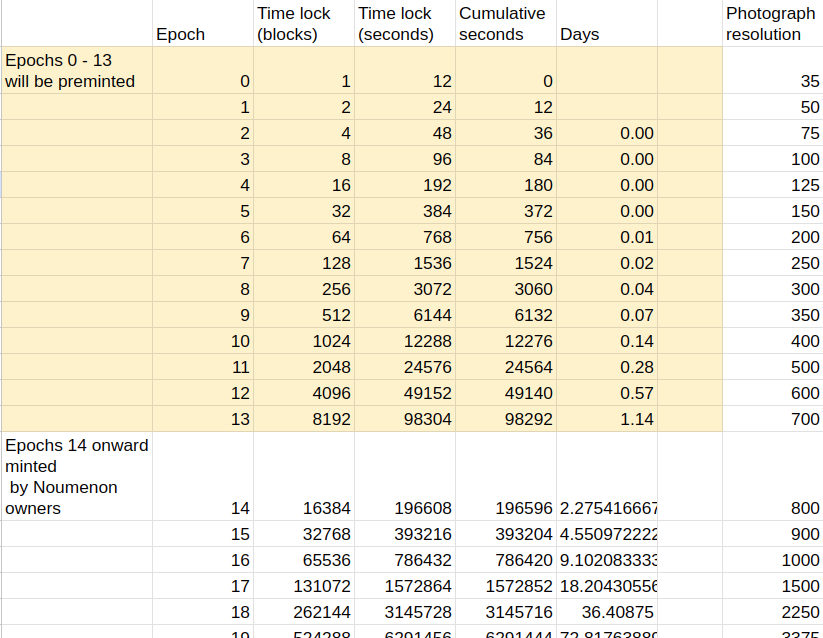Image resolution: width=823 pixels, height=638 pixels.
Task: Click the Epoch column header cell
Action: 203,24
